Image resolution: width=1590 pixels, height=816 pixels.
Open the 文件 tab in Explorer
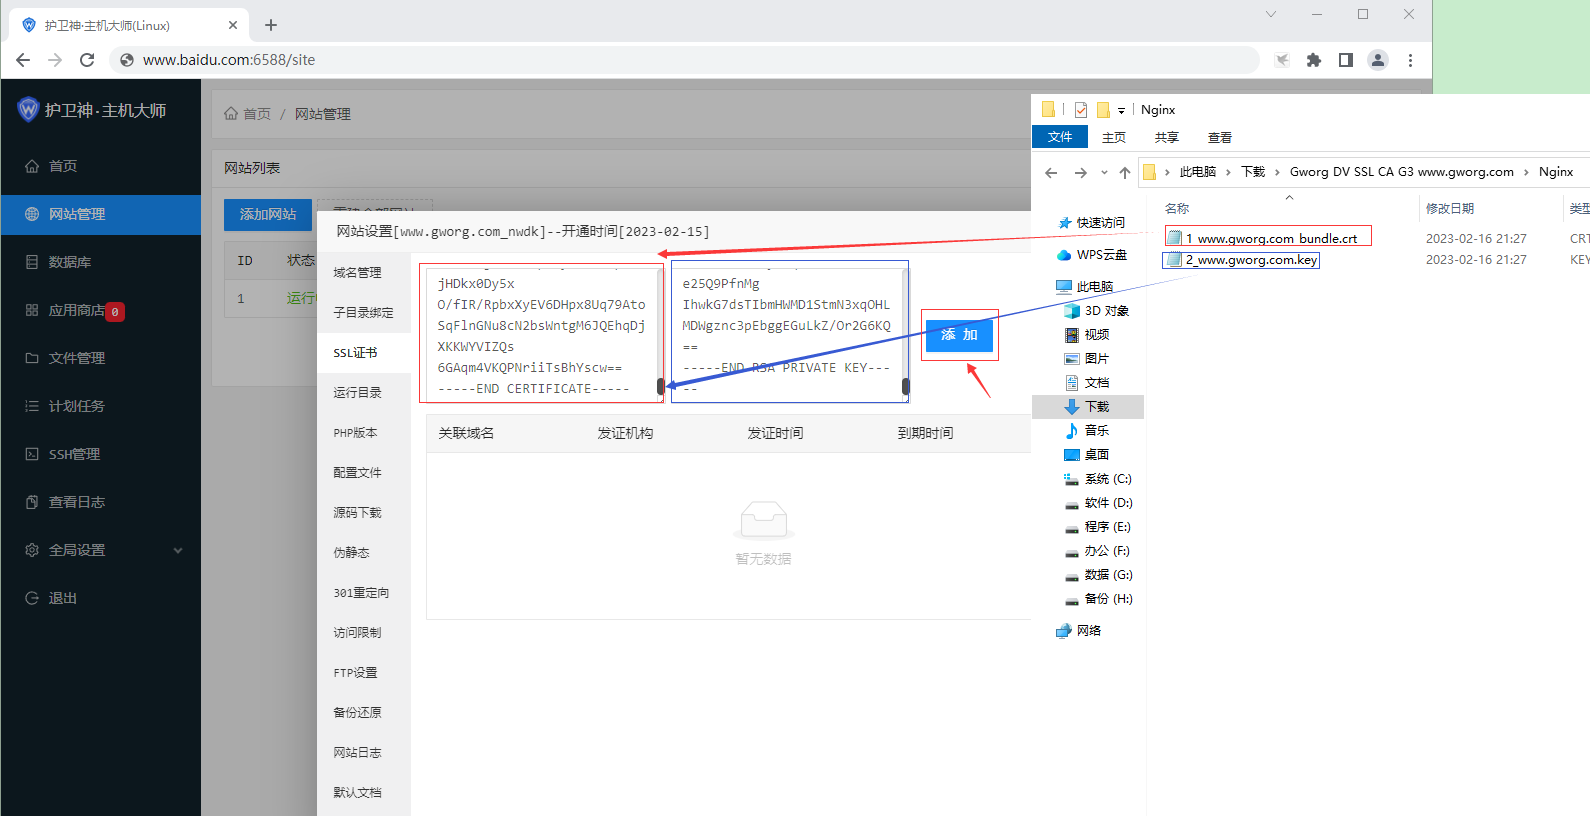[x=1060, y=137]
